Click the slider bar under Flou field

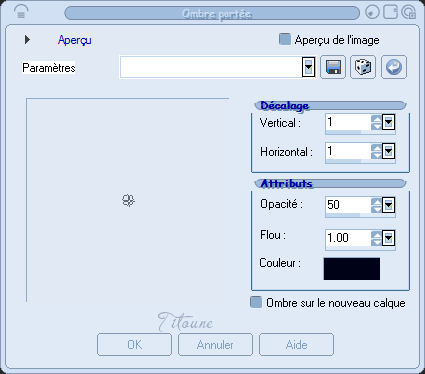pos(360,248)
